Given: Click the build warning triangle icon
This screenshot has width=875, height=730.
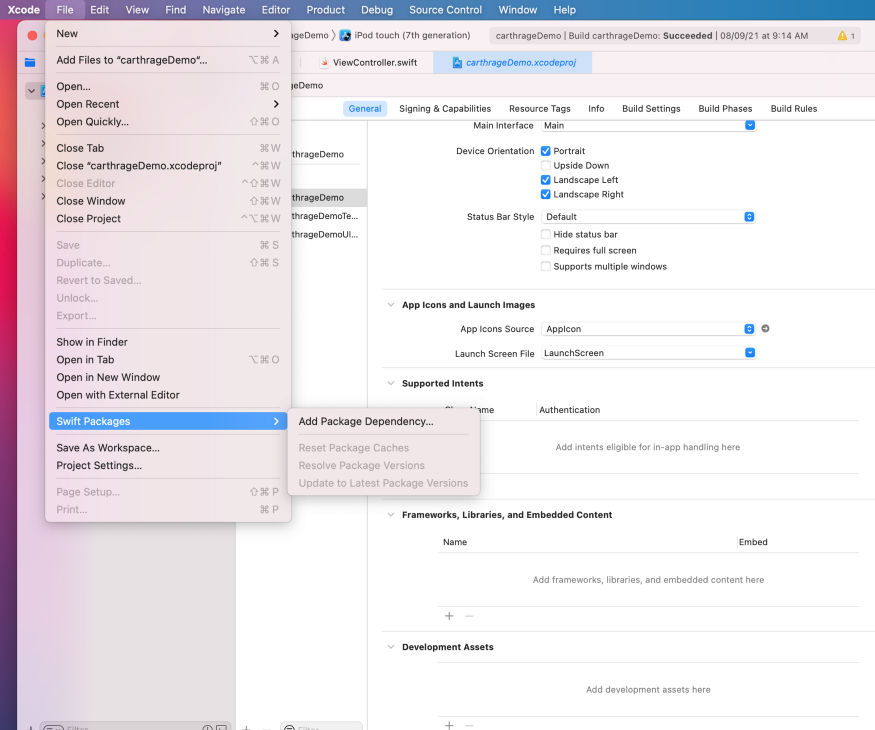Looking at the screenshot, I should pyautogui.click(x=842, y=36).
